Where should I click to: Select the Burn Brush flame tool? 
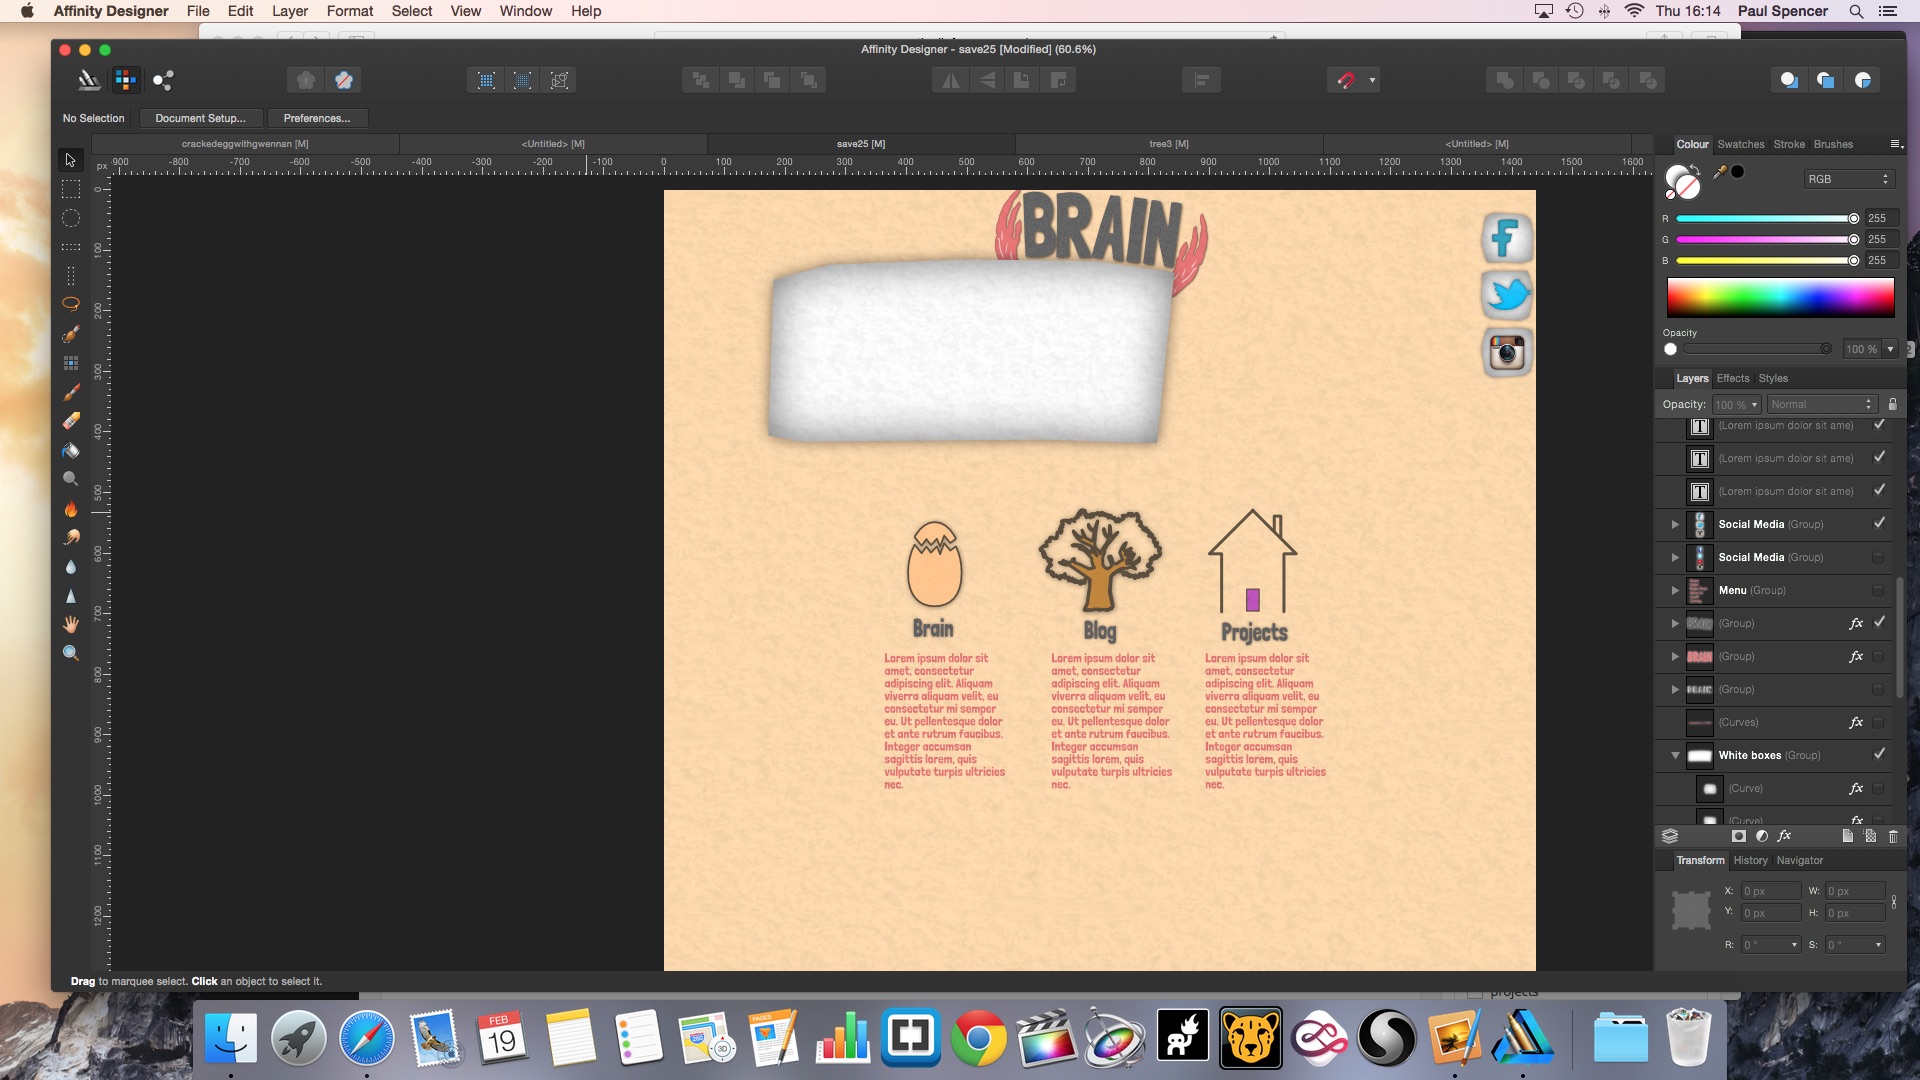tap(71, 509)
